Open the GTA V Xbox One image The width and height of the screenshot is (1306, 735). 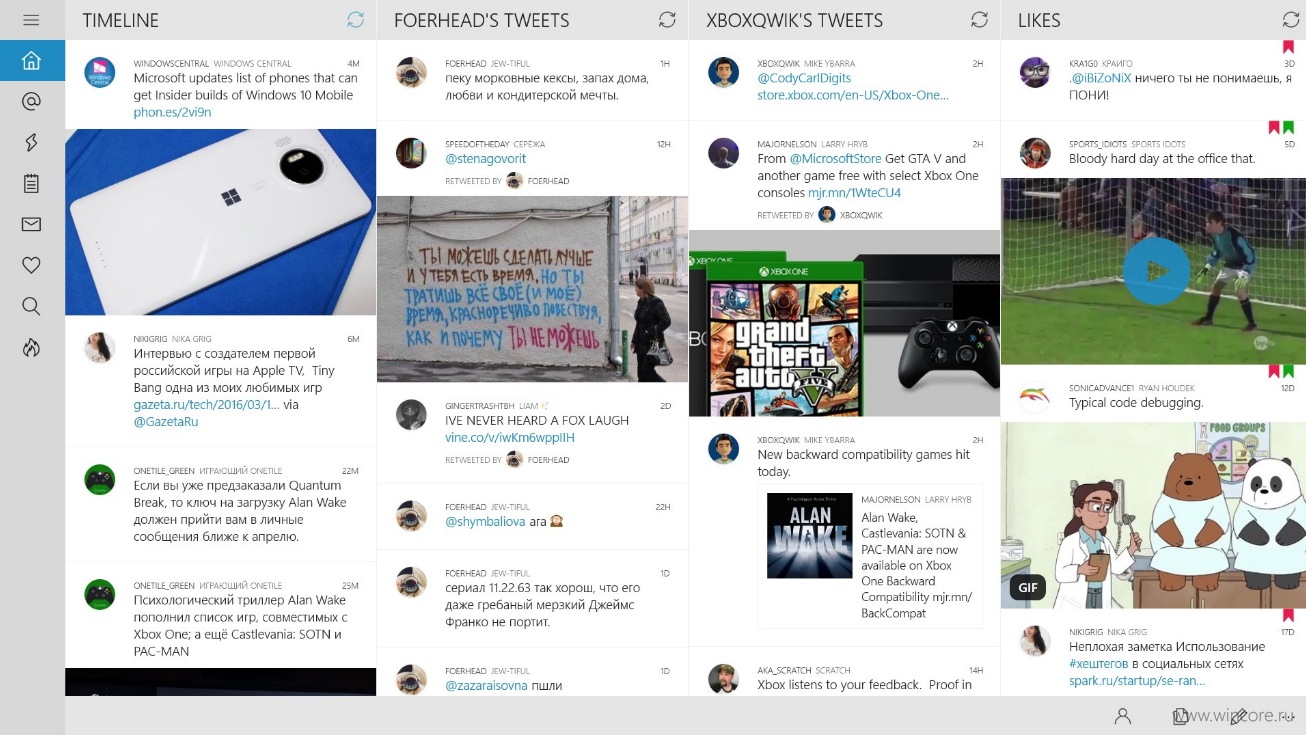tap(844, 323)
